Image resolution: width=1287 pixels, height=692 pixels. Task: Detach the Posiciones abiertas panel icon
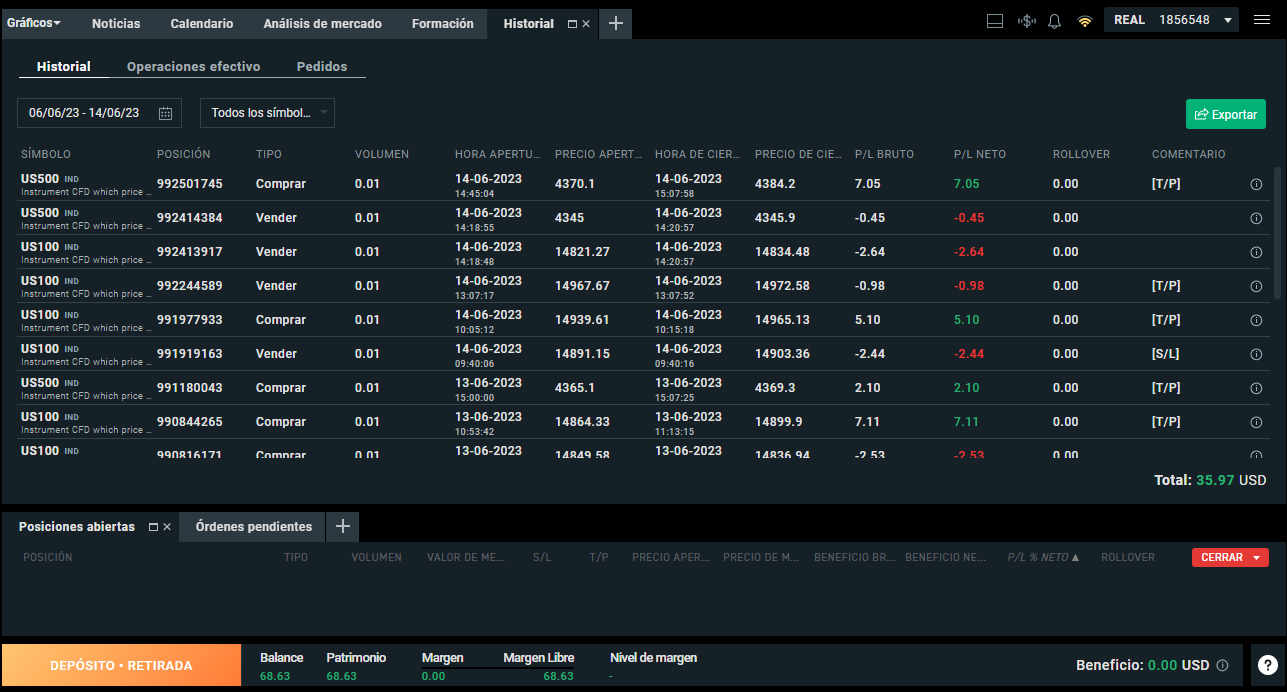153,527
